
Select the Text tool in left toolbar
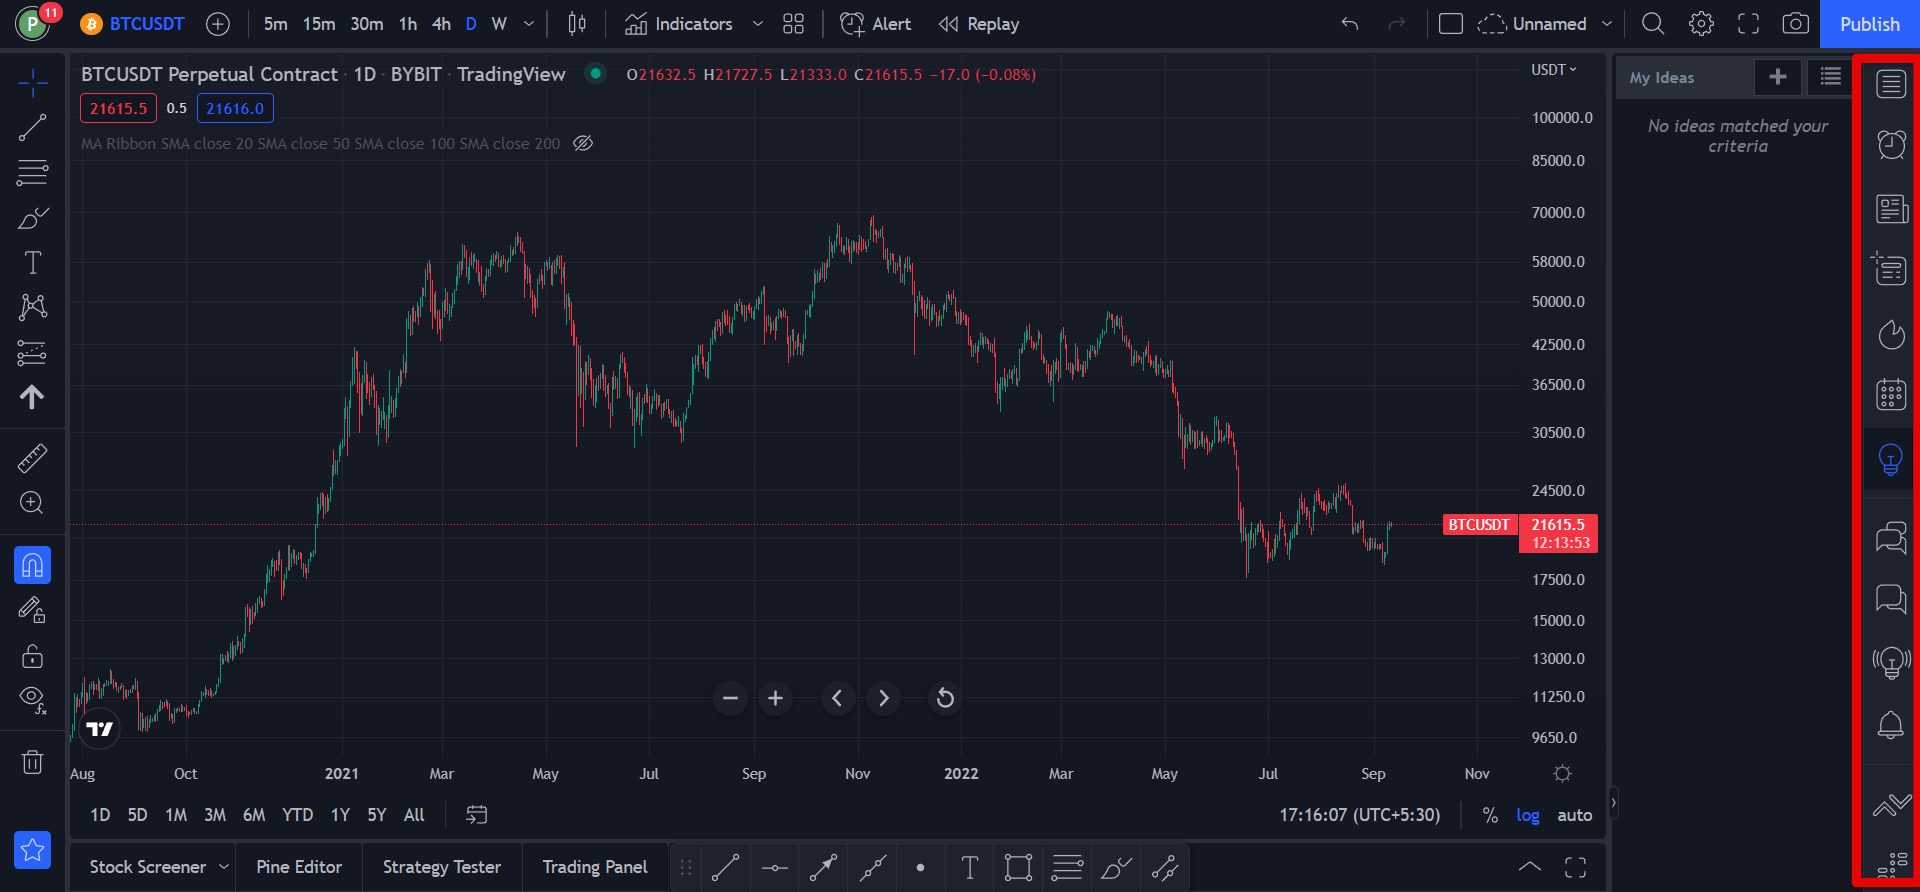32,263
